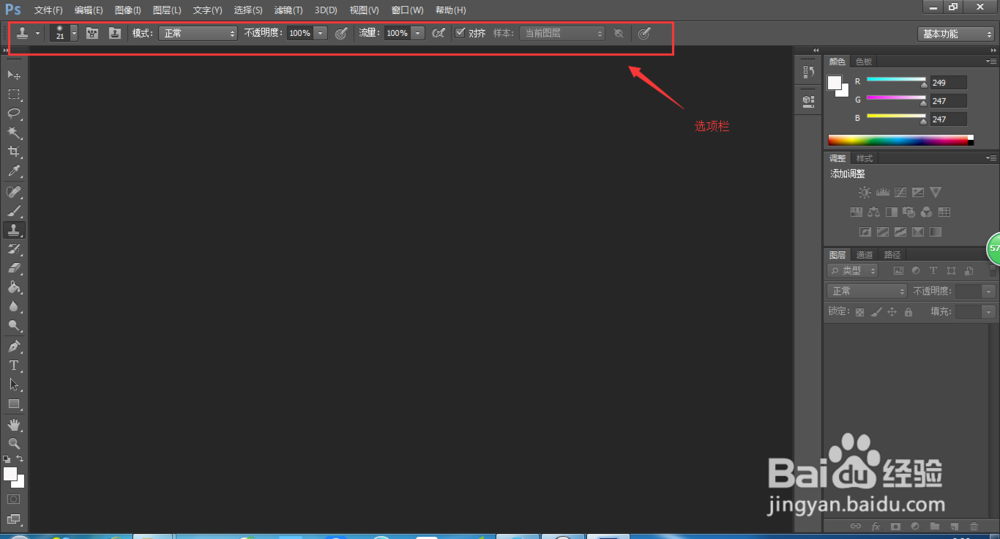Click the toolbar foreground color swatch
Screen dimensions: 1000x539
tap(9, 474)
